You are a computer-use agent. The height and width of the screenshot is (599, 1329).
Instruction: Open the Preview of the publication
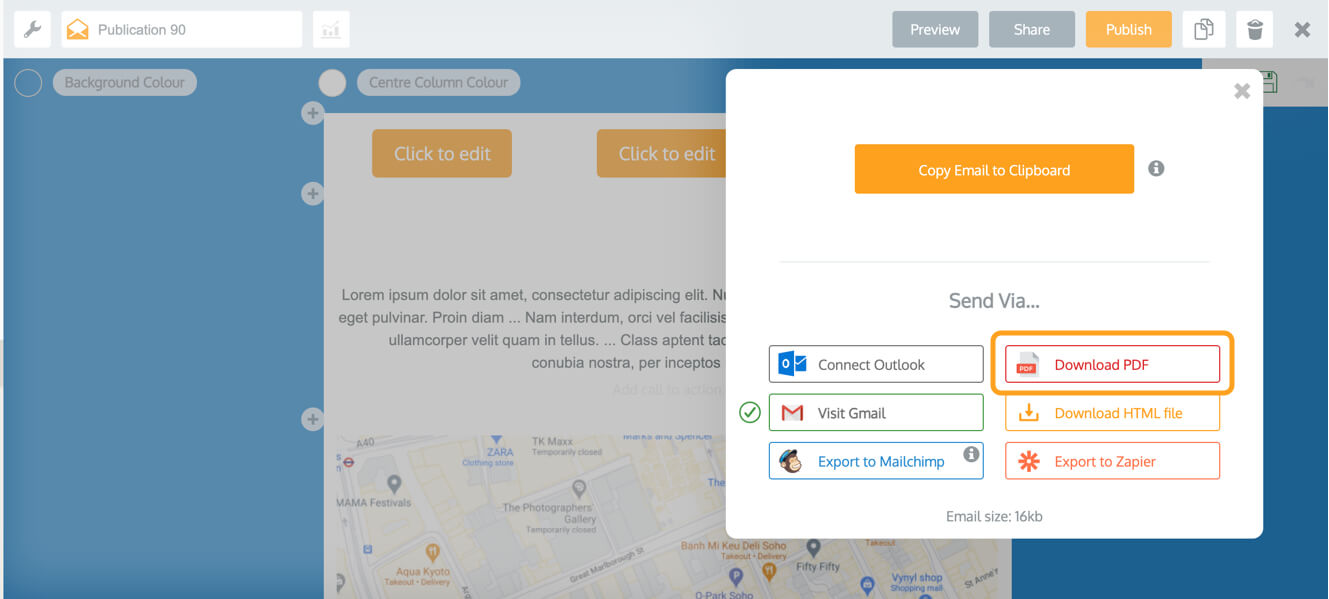(x=935, y=29)
